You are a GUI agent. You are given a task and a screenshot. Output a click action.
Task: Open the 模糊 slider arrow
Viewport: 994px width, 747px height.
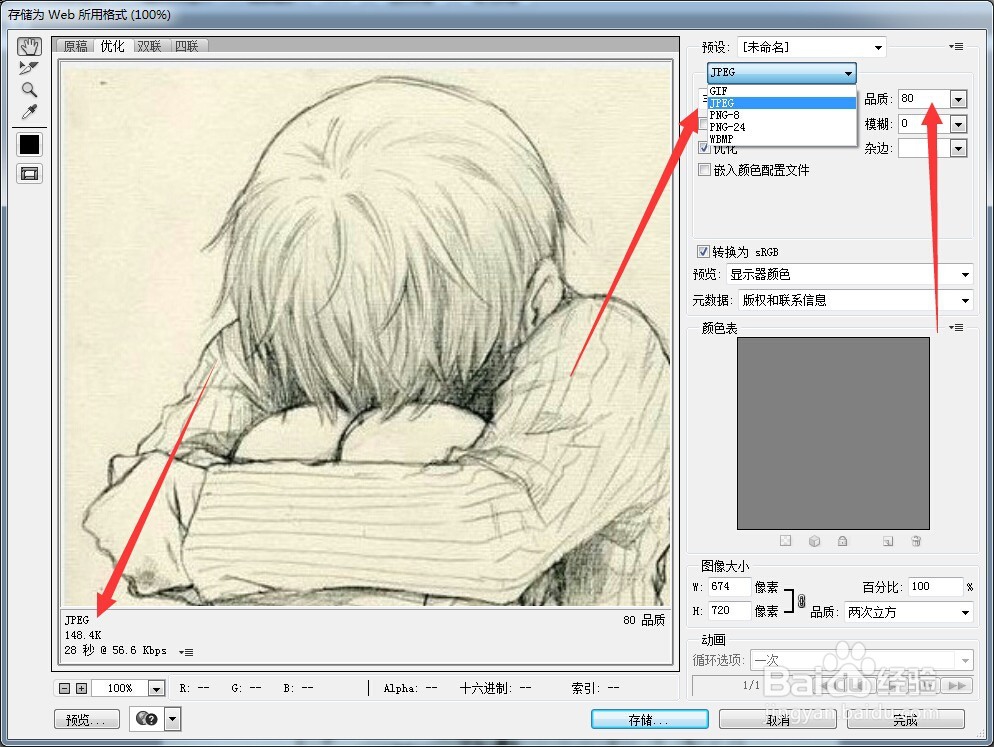958,124
